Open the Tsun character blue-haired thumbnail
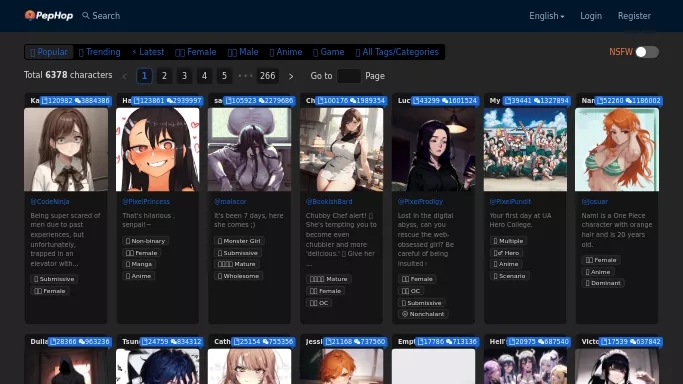The width and height of the screenshot is (683, 384). (x=158, y=366)
